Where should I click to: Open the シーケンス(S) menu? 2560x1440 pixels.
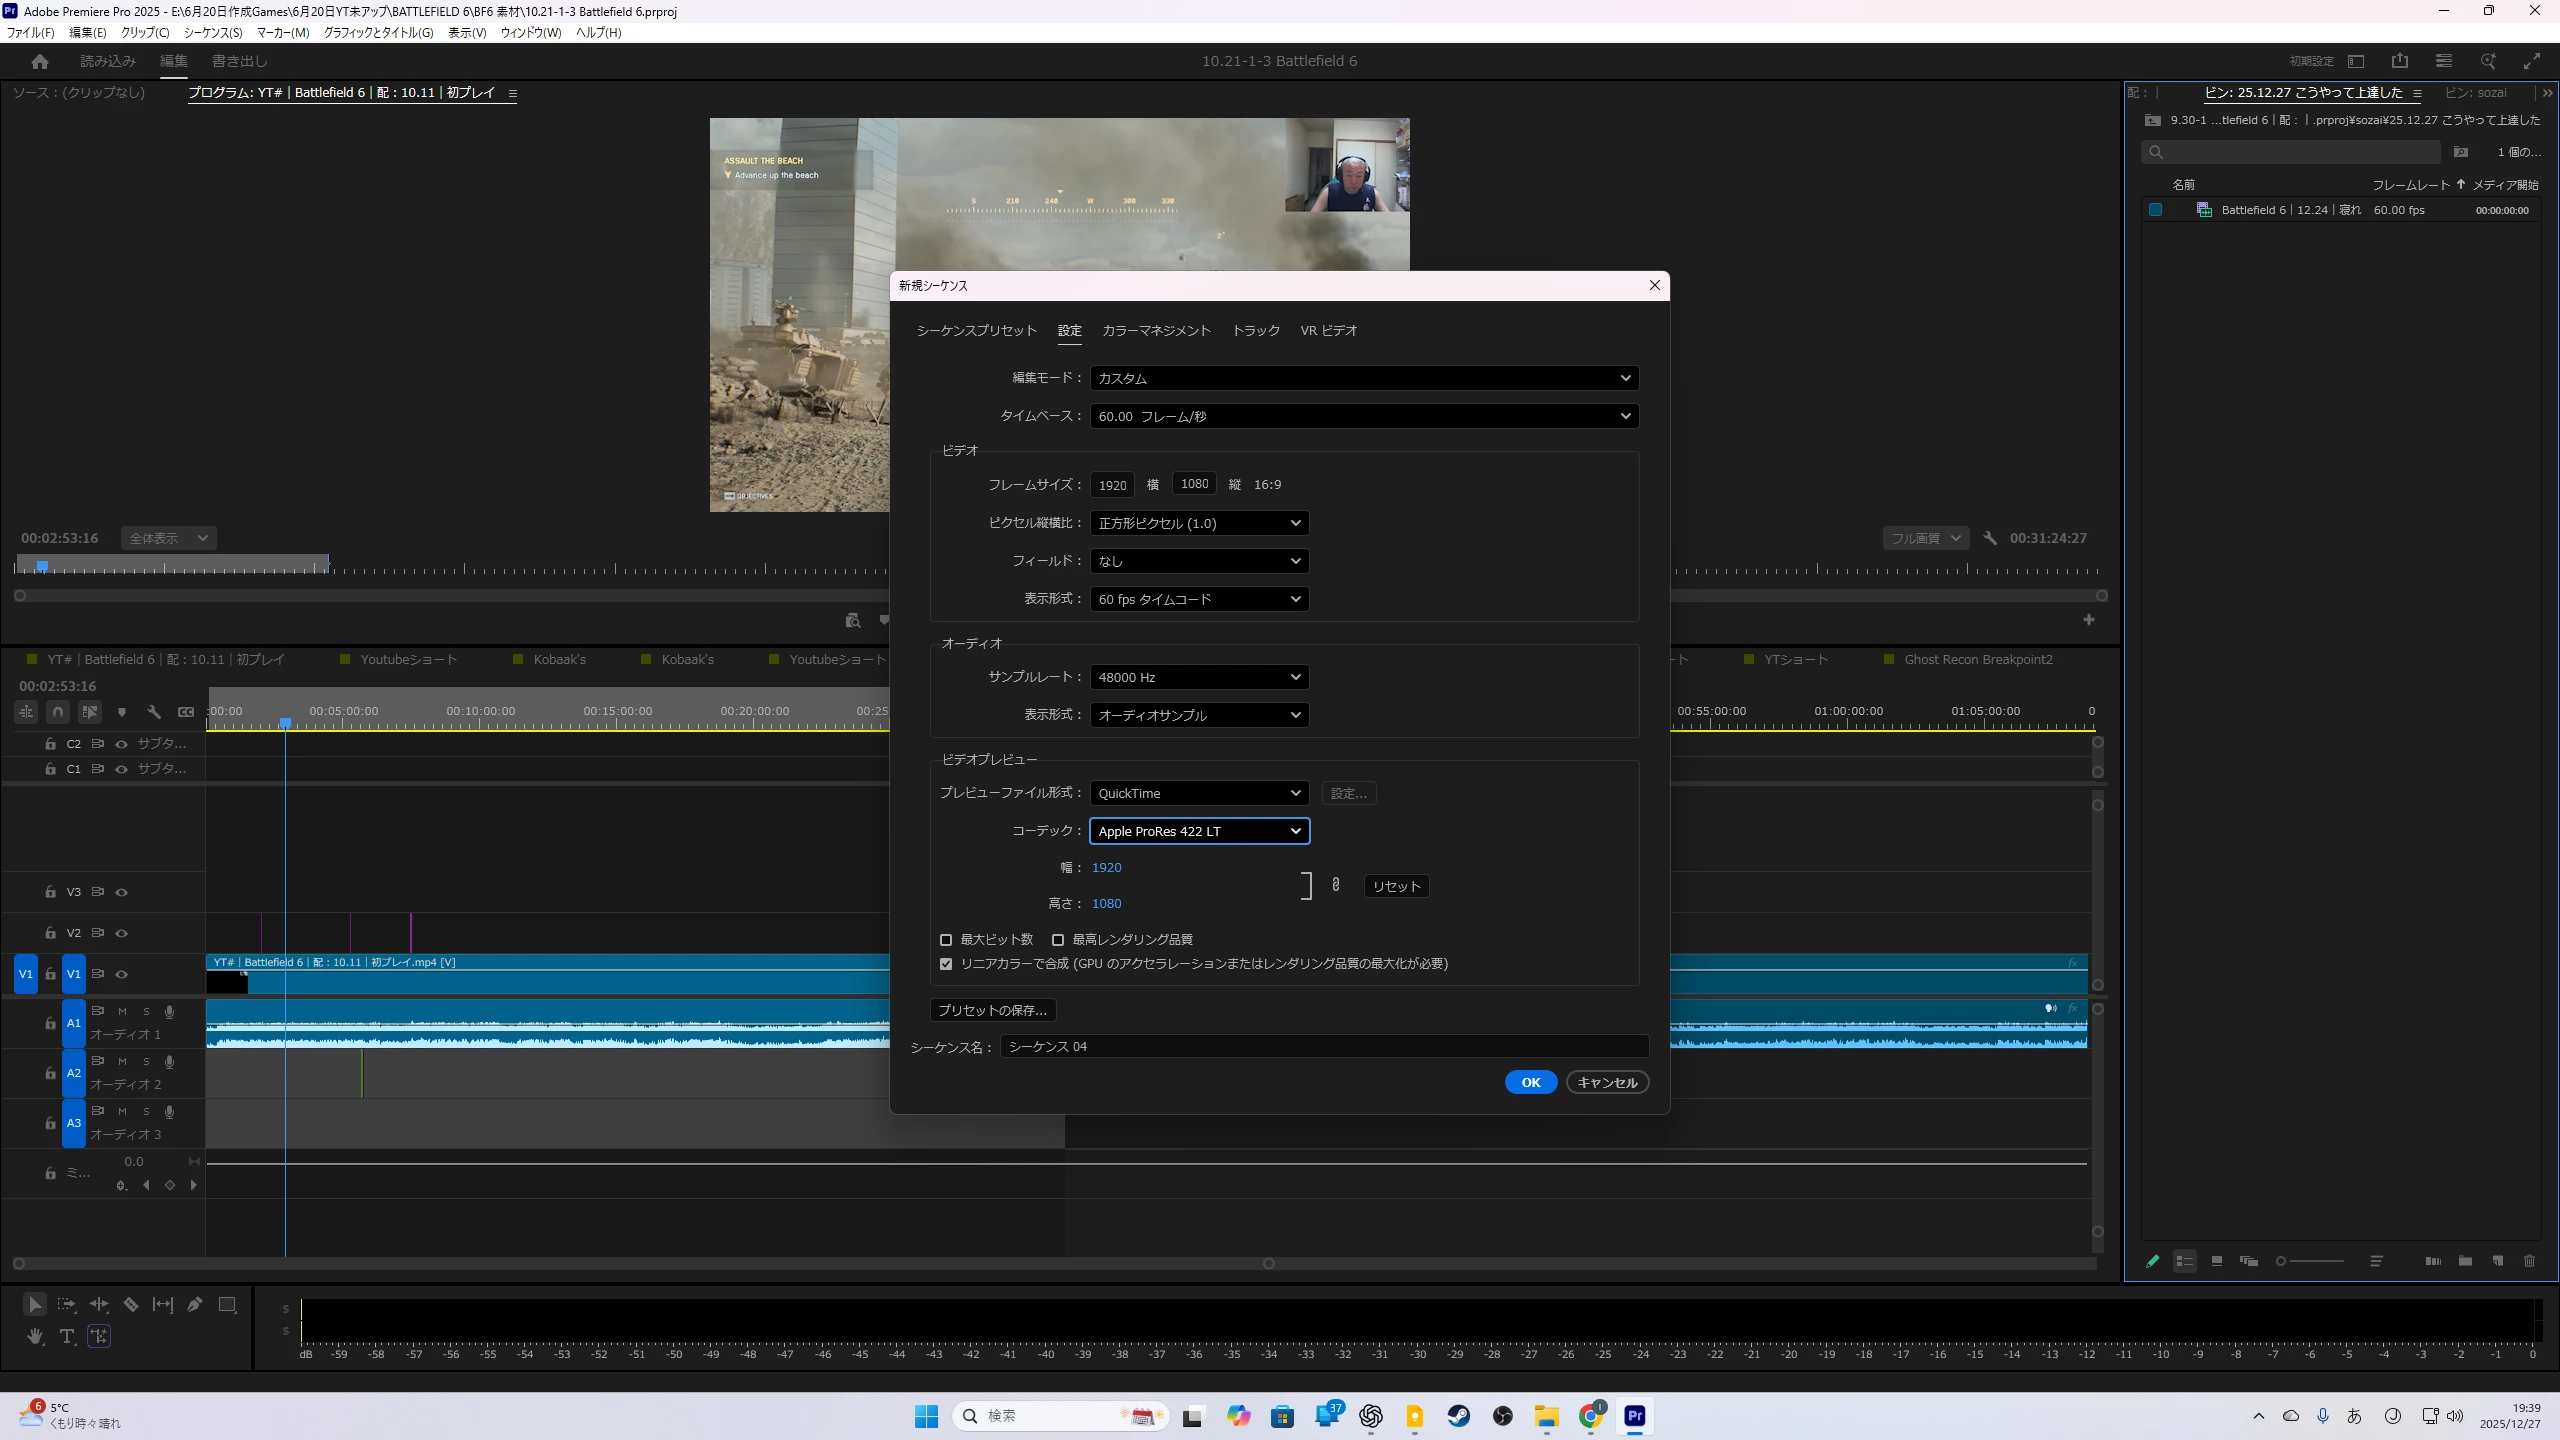tap(213, 33)
